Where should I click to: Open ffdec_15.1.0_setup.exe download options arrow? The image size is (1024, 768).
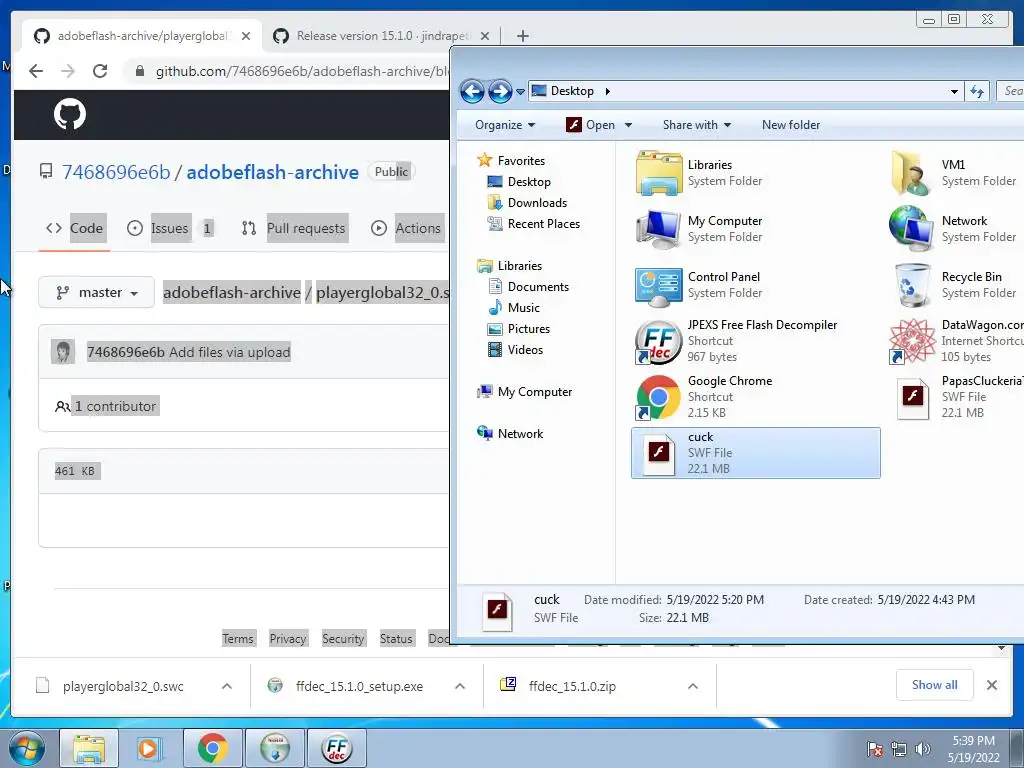[460, 686]
